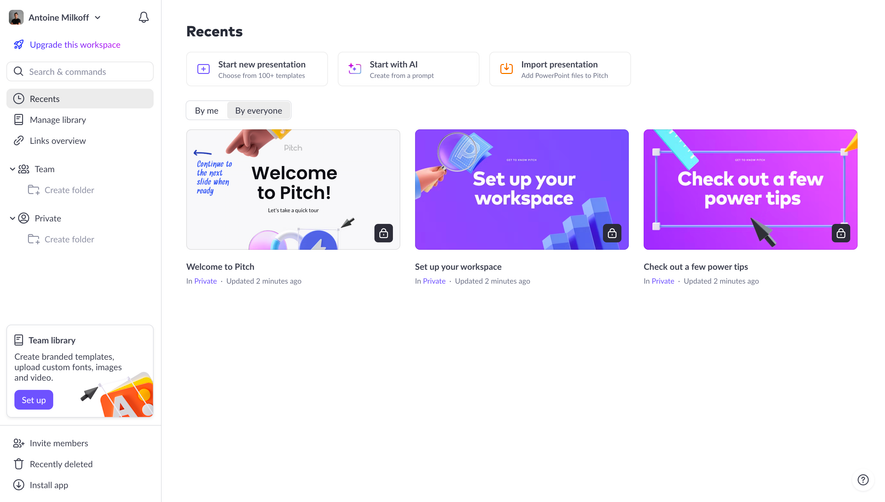Create folder under Private
The width and height of the screenshot is (885, 502).
69,239
